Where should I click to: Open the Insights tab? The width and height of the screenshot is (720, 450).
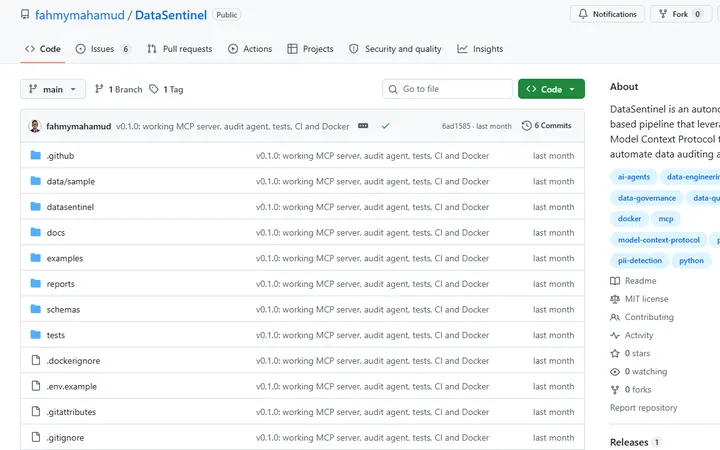click(x=480, y=49)
